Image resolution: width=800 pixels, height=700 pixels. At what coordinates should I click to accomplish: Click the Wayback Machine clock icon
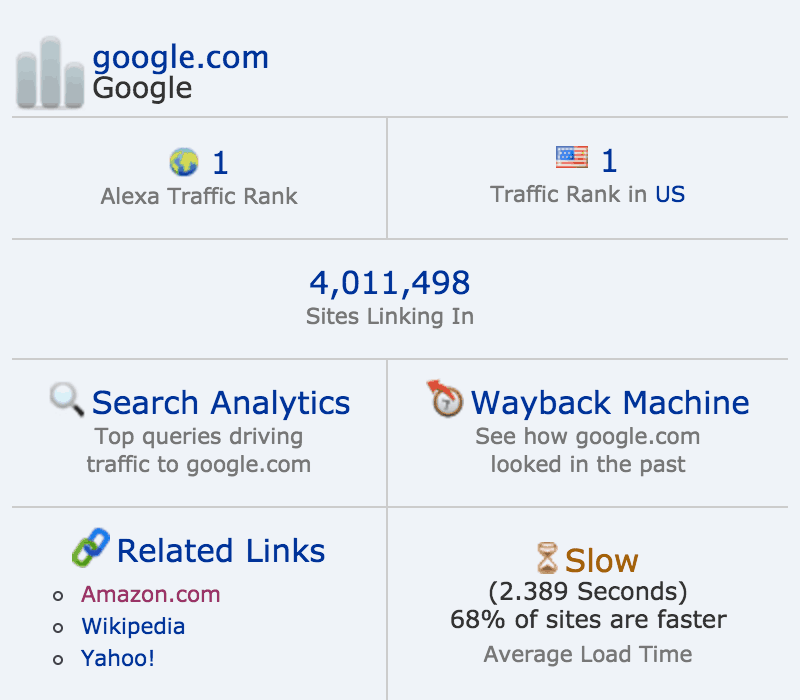[445, 398]
